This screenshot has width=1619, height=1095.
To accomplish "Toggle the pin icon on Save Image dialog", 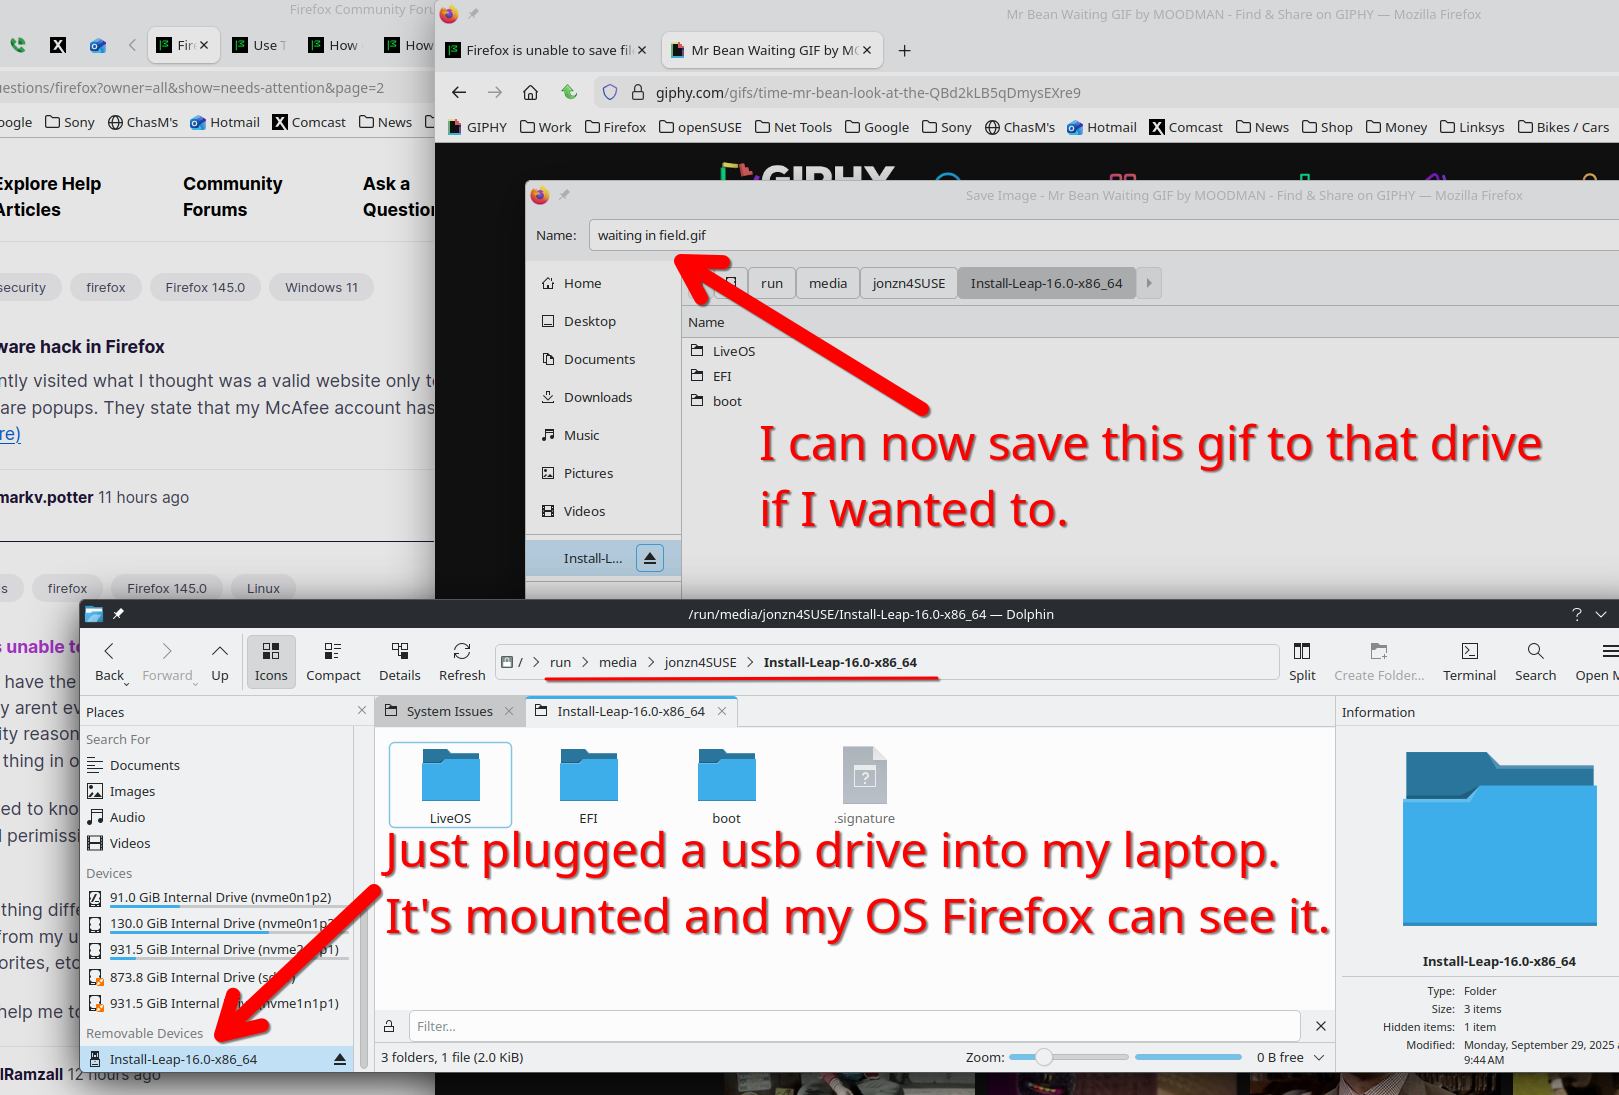I will click(x=564, y=195).
